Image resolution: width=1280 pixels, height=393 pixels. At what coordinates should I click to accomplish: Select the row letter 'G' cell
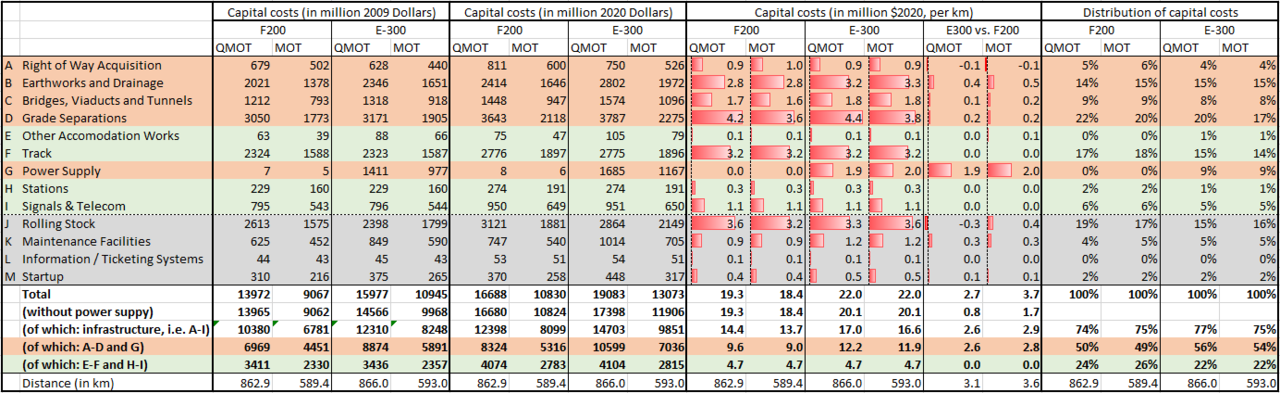tap(10, 171)
